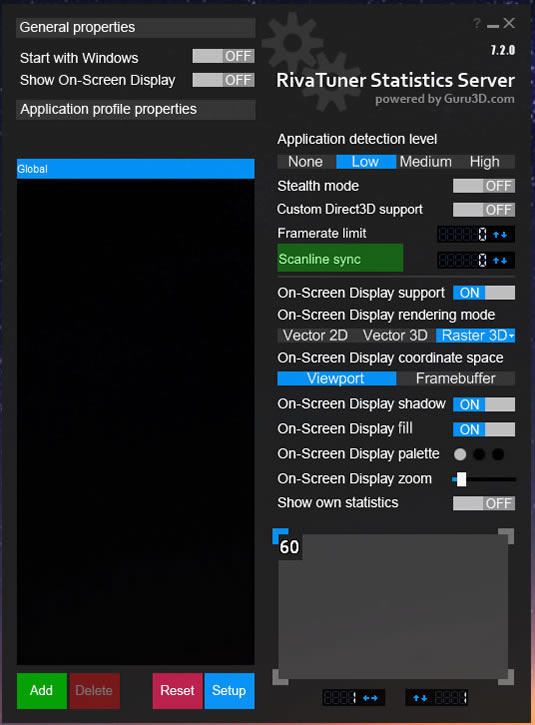The image size is (535, 725).
Task: Select the Global profile row
Action: click(x=135, y=169)
